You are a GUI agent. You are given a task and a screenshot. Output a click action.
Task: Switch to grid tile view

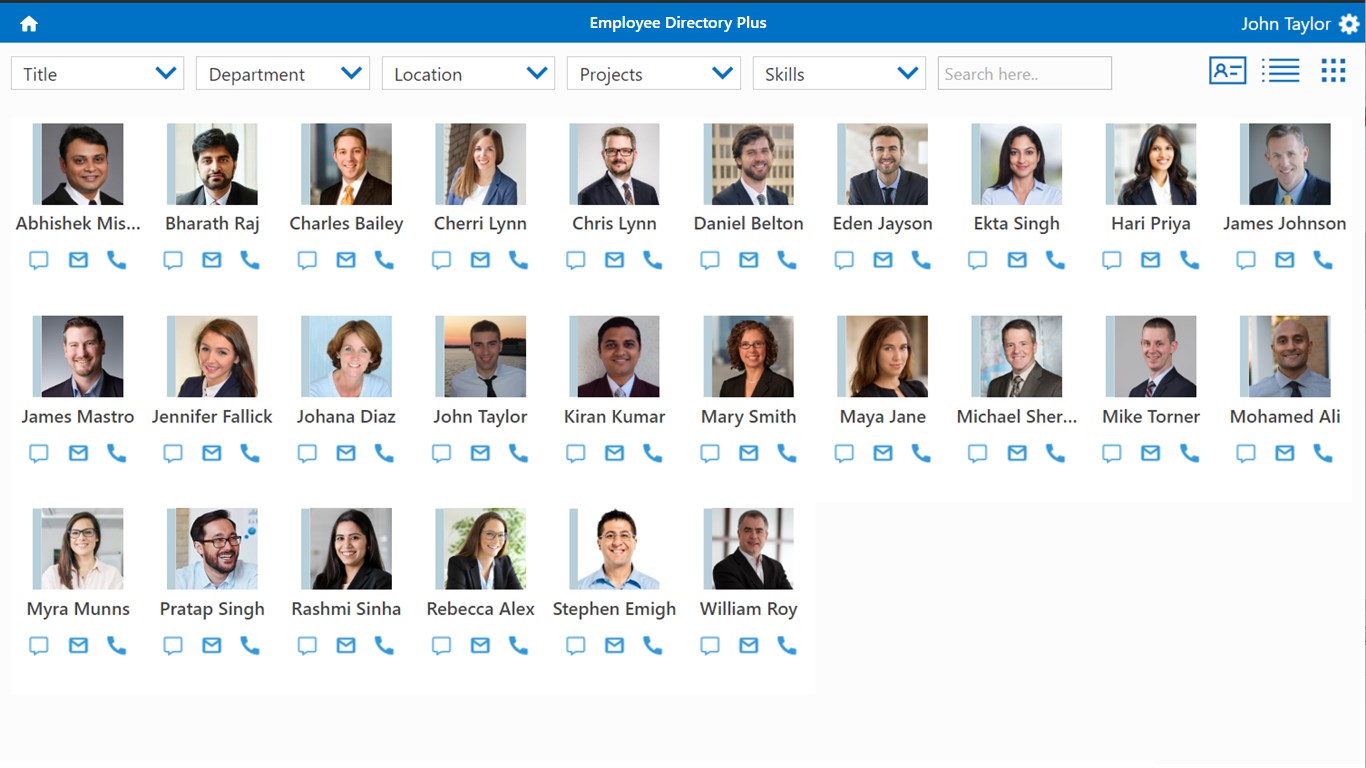(x=1333, y=71)
